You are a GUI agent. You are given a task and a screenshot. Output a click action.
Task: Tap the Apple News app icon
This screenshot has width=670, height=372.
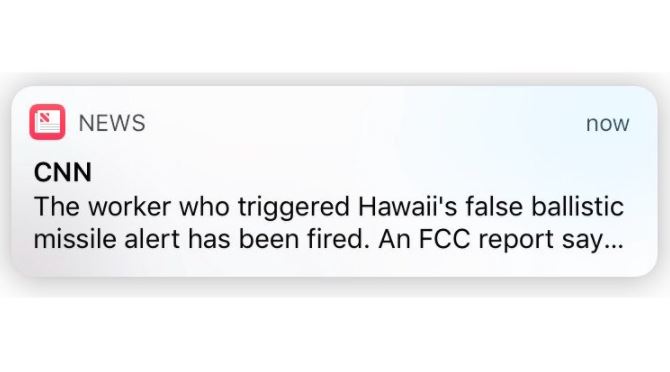(x=47, y=122)
